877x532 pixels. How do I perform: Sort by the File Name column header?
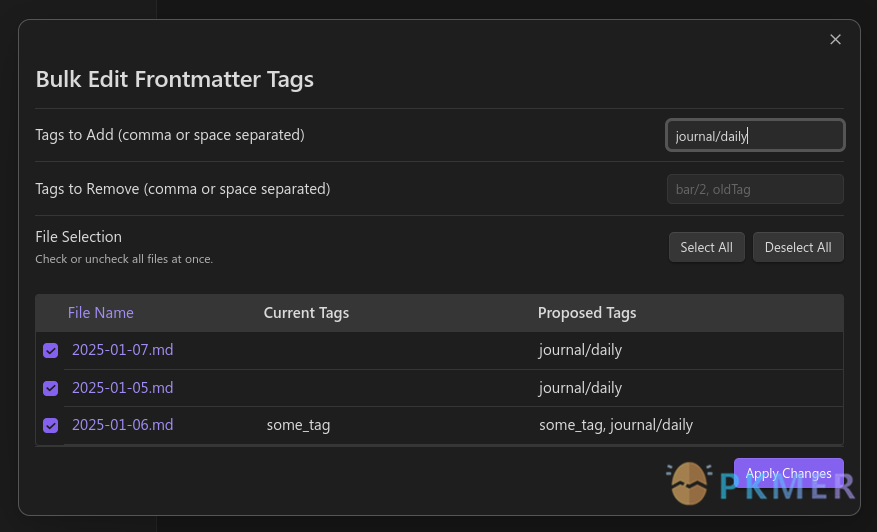tap(101, 313)
